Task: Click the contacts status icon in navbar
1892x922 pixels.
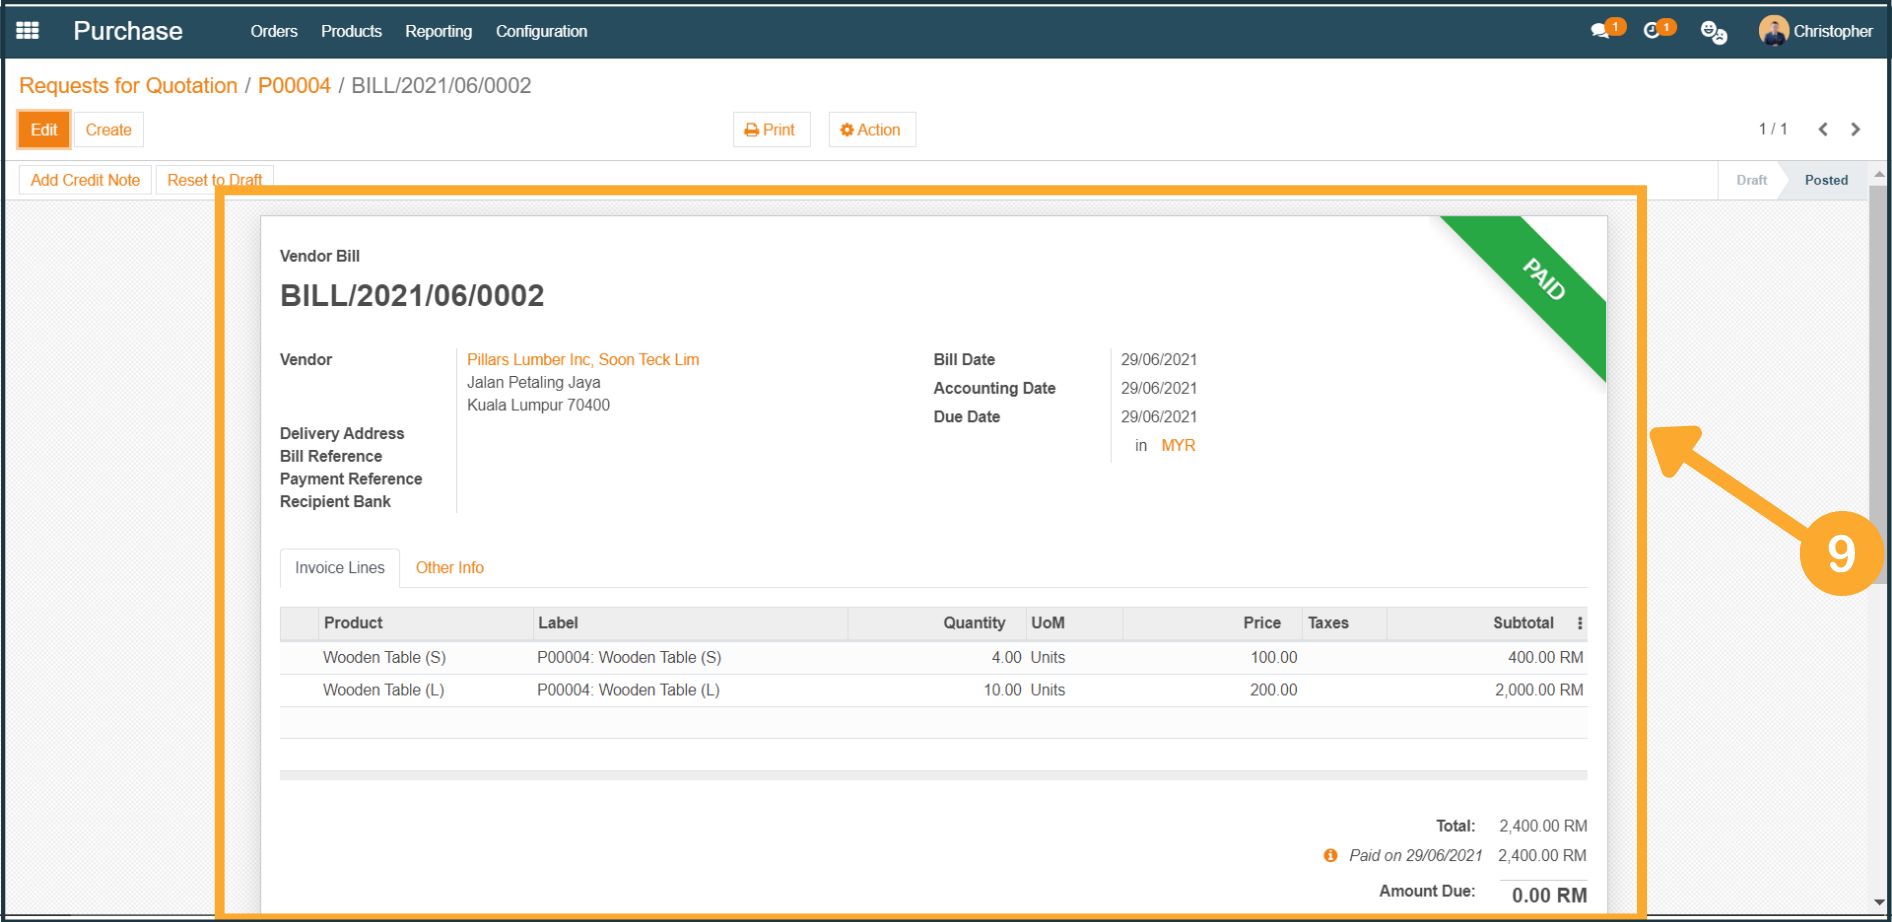Action: tap(1713, 32)
